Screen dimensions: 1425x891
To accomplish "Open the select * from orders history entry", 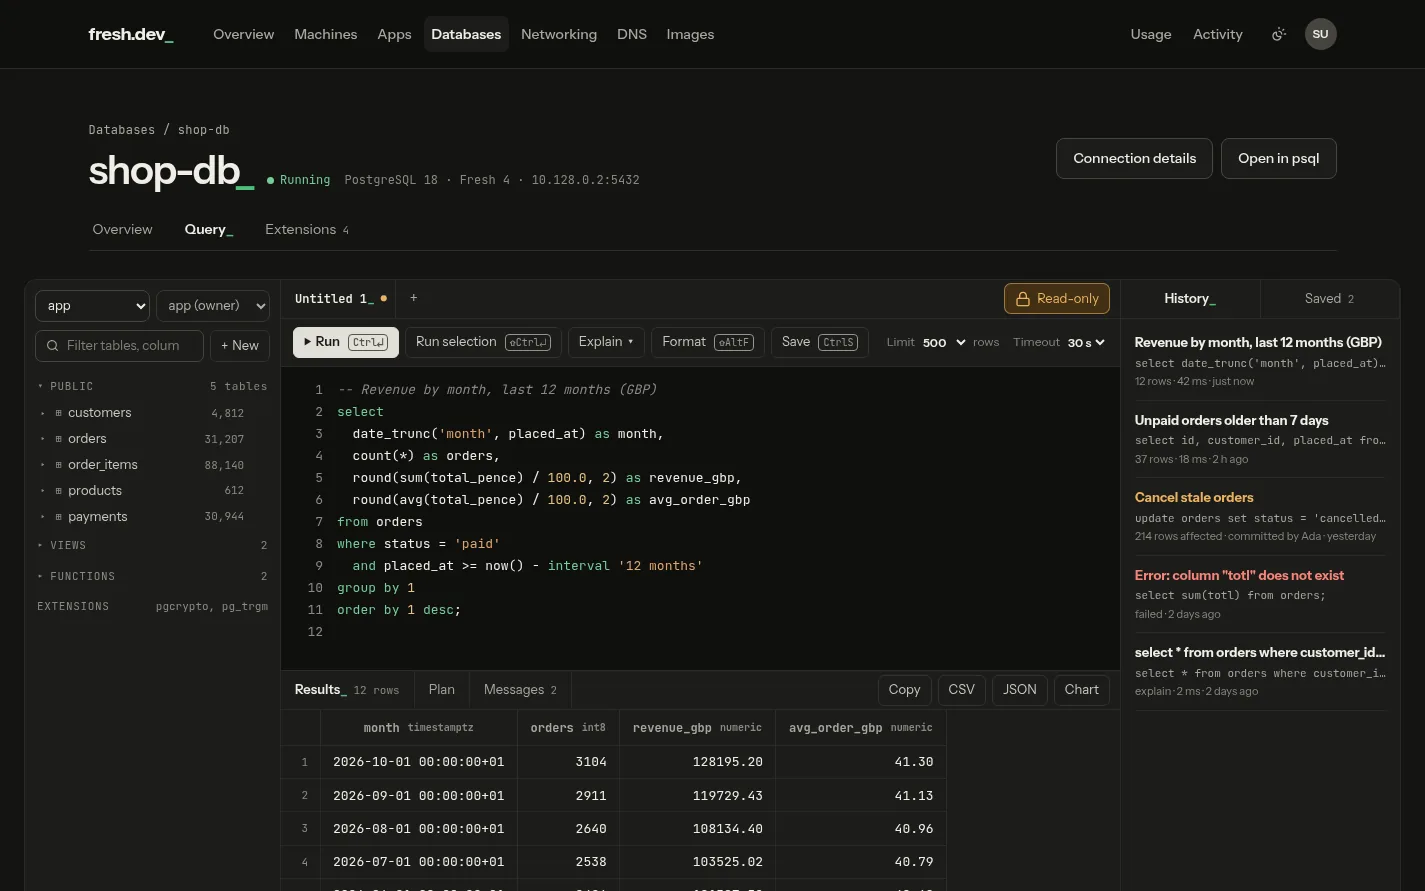I will 1260,671.
